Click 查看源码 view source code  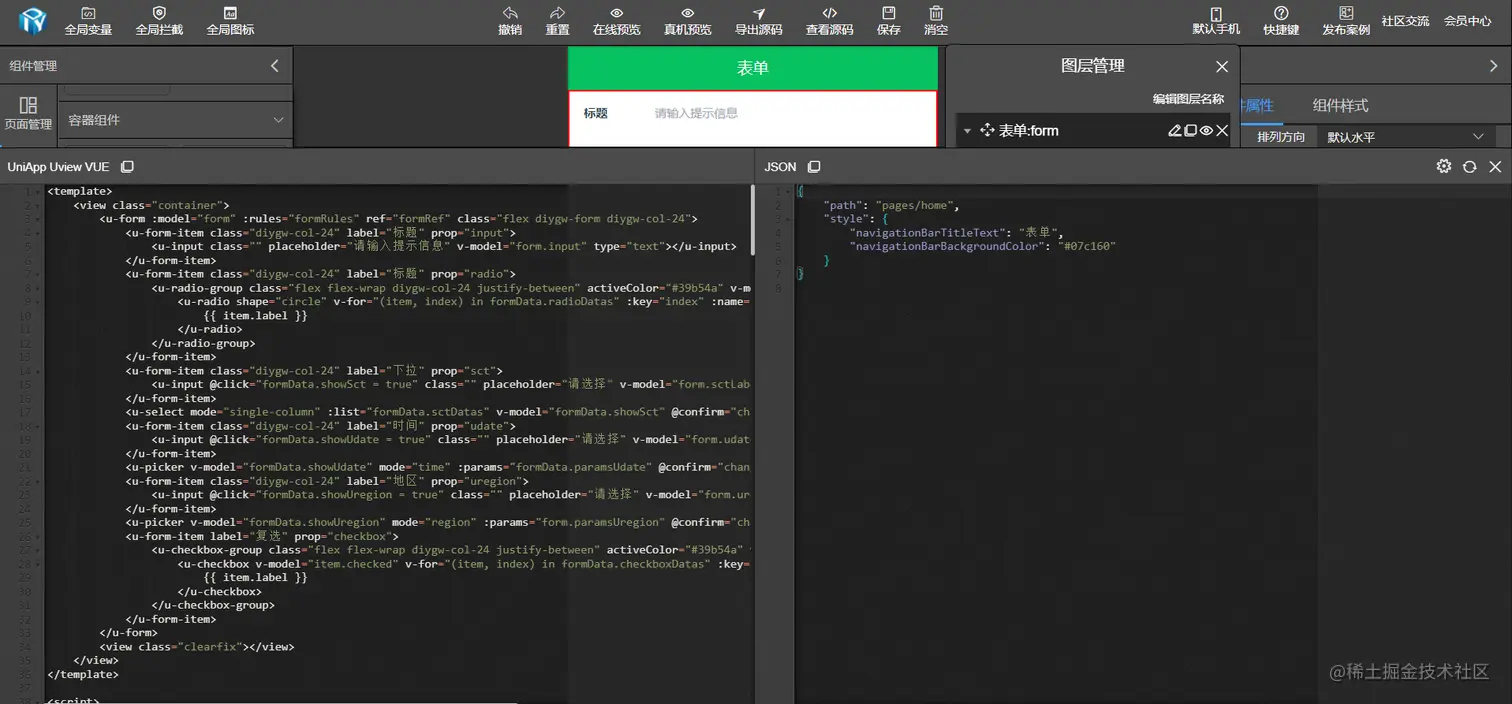(x=829, y=21)
